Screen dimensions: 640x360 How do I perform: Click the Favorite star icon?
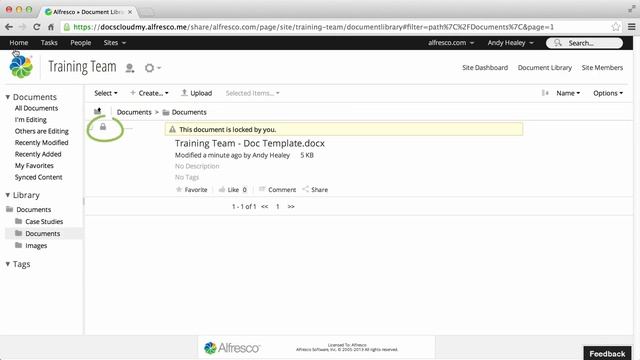[179, 189]
